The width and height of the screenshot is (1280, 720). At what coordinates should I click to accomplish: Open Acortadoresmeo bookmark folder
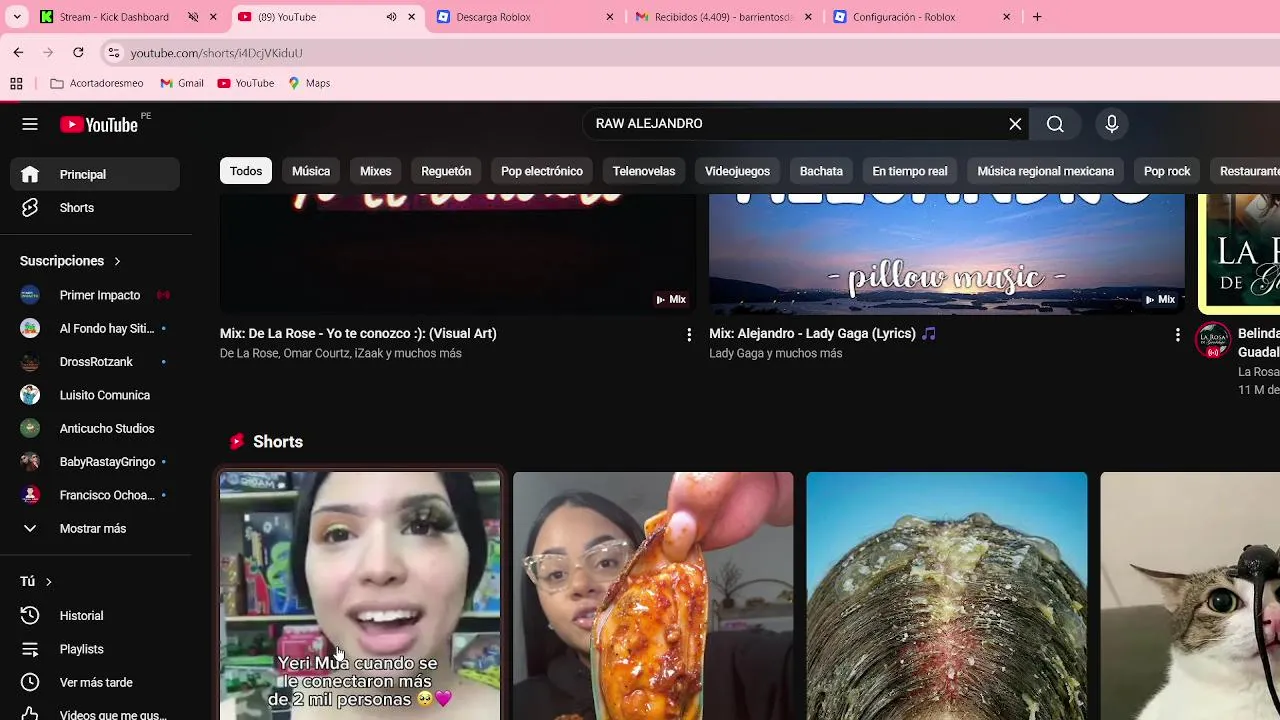(x=96, y=83)
